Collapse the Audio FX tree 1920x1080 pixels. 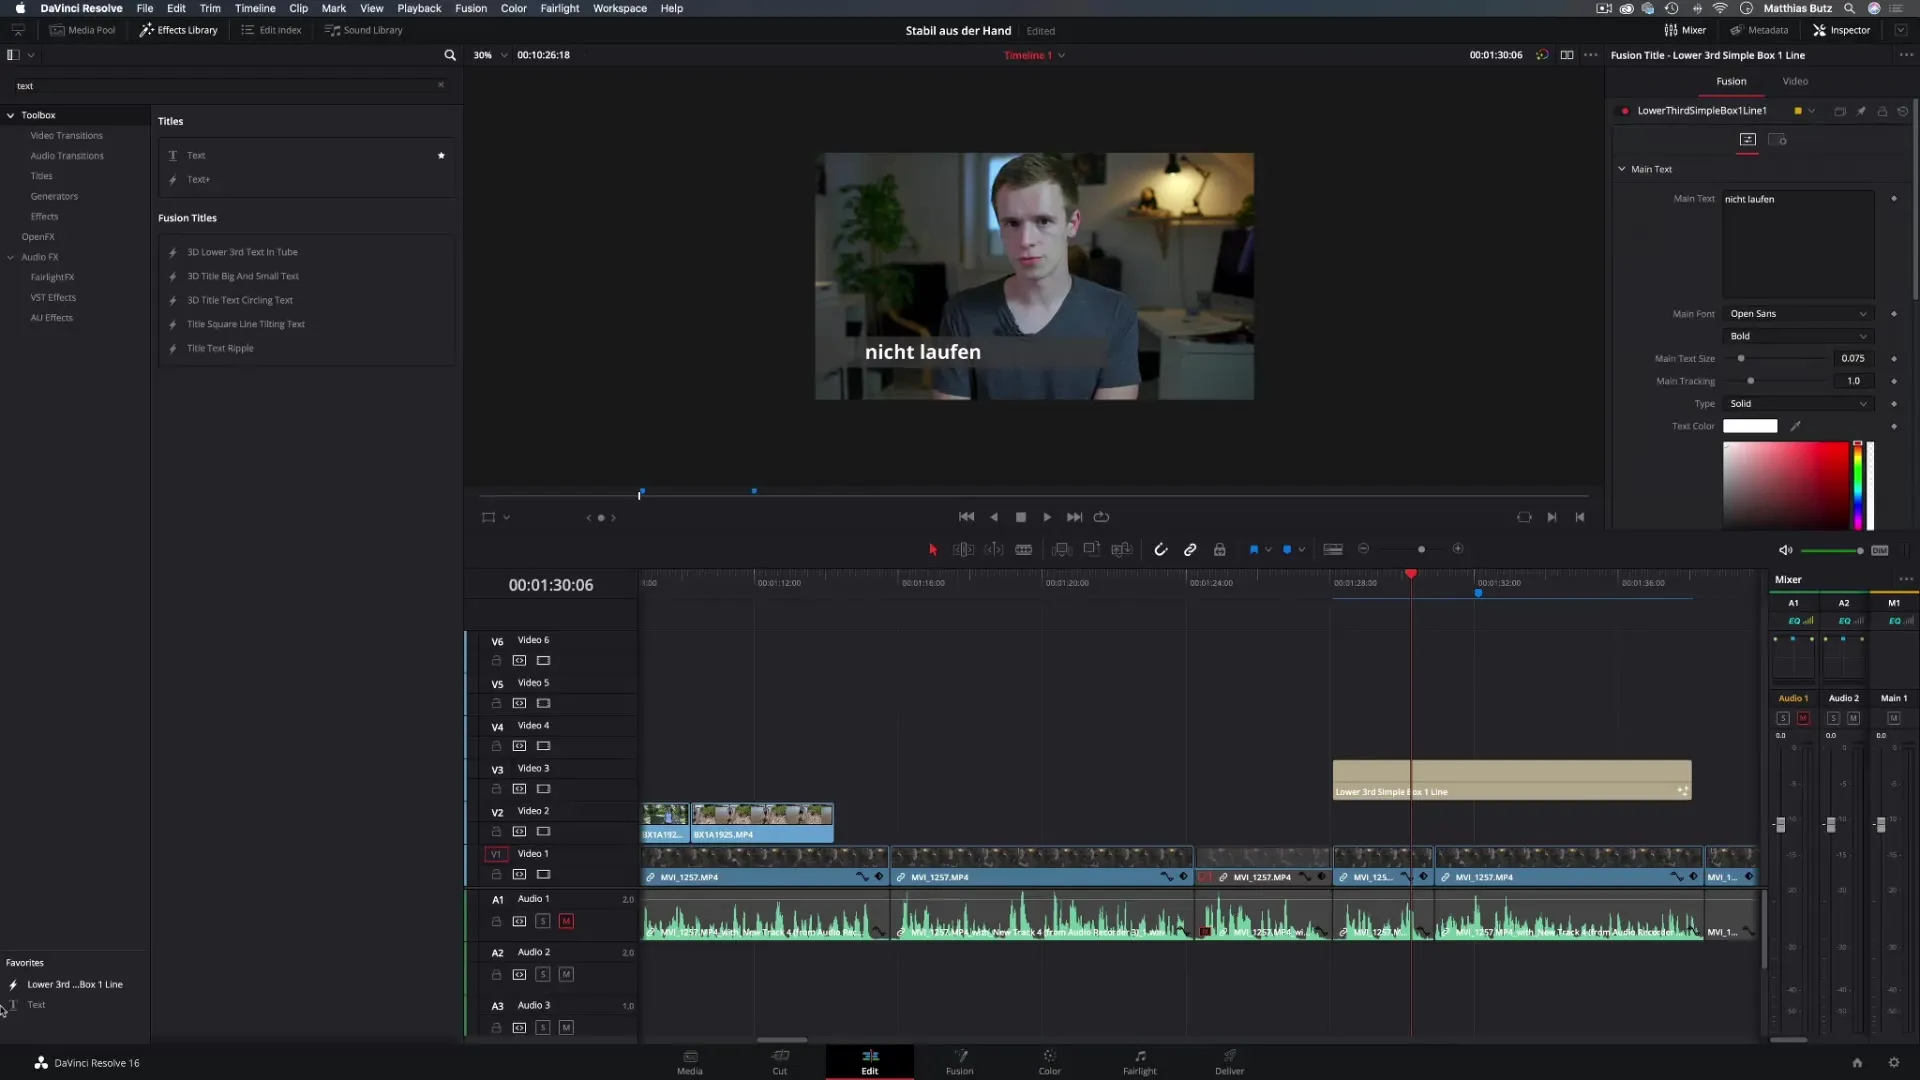11,257
